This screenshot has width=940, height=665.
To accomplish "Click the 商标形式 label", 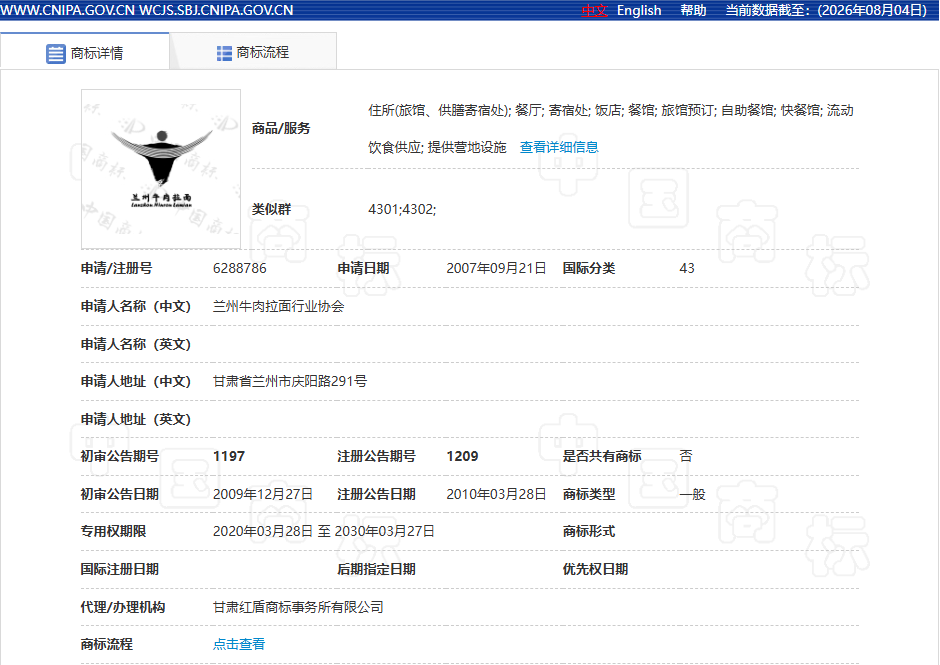I will [x=589, y=531].
